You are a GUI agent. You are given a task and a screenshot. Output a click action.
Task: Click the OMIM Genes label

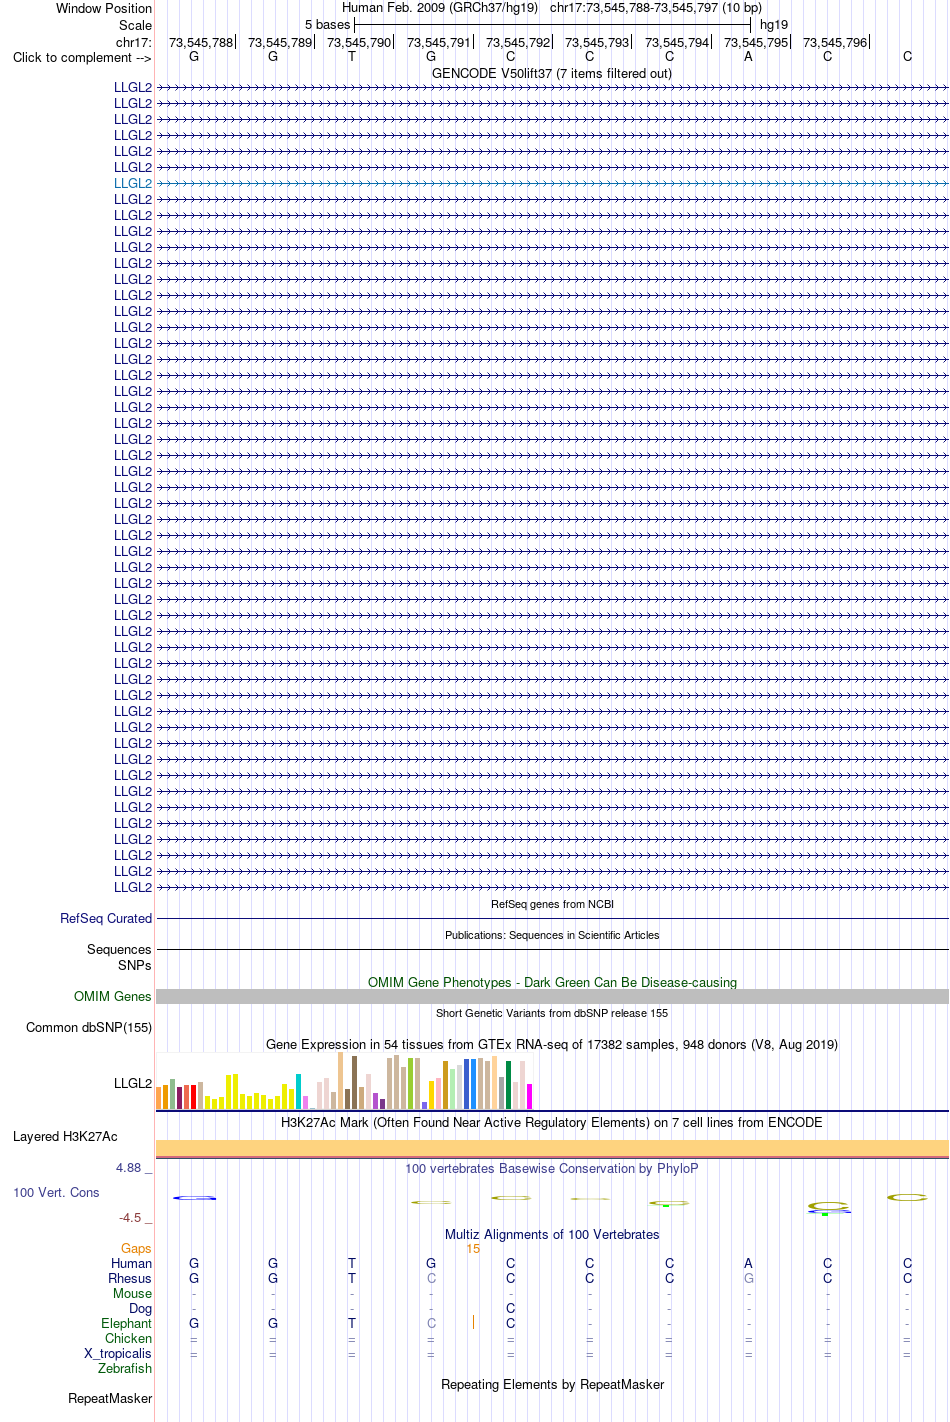tap(113, 996)
